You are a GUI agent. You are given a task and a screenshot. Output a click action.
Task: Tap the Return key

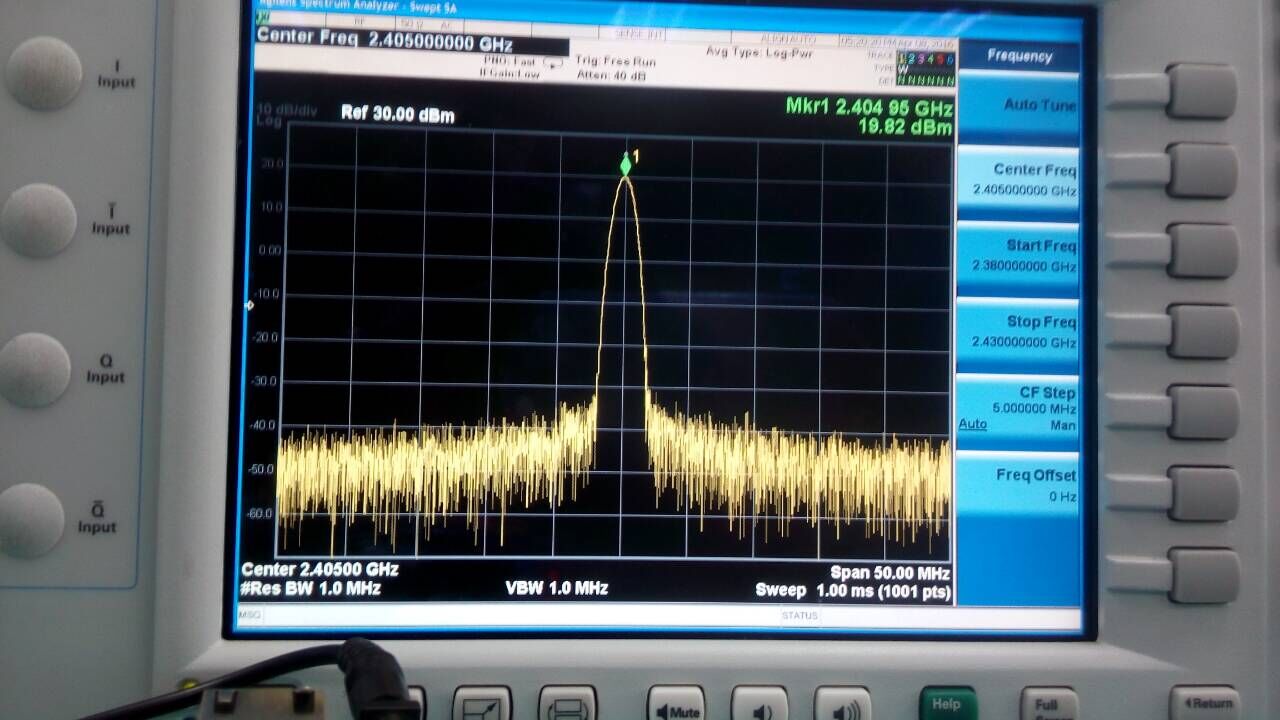1204,703
